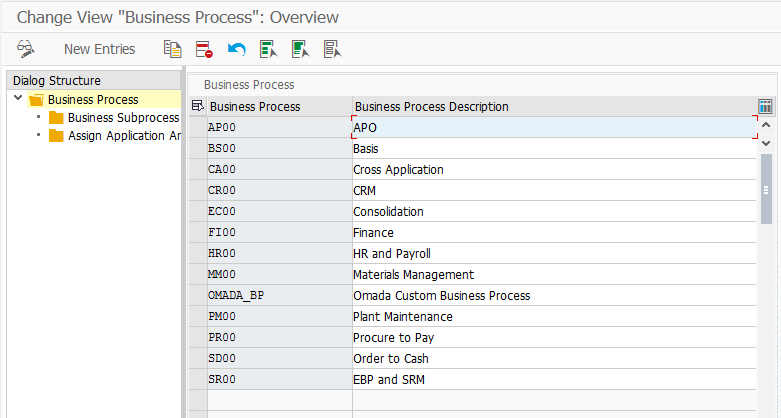Select the row selector for CA00

(x=198, y=169)
